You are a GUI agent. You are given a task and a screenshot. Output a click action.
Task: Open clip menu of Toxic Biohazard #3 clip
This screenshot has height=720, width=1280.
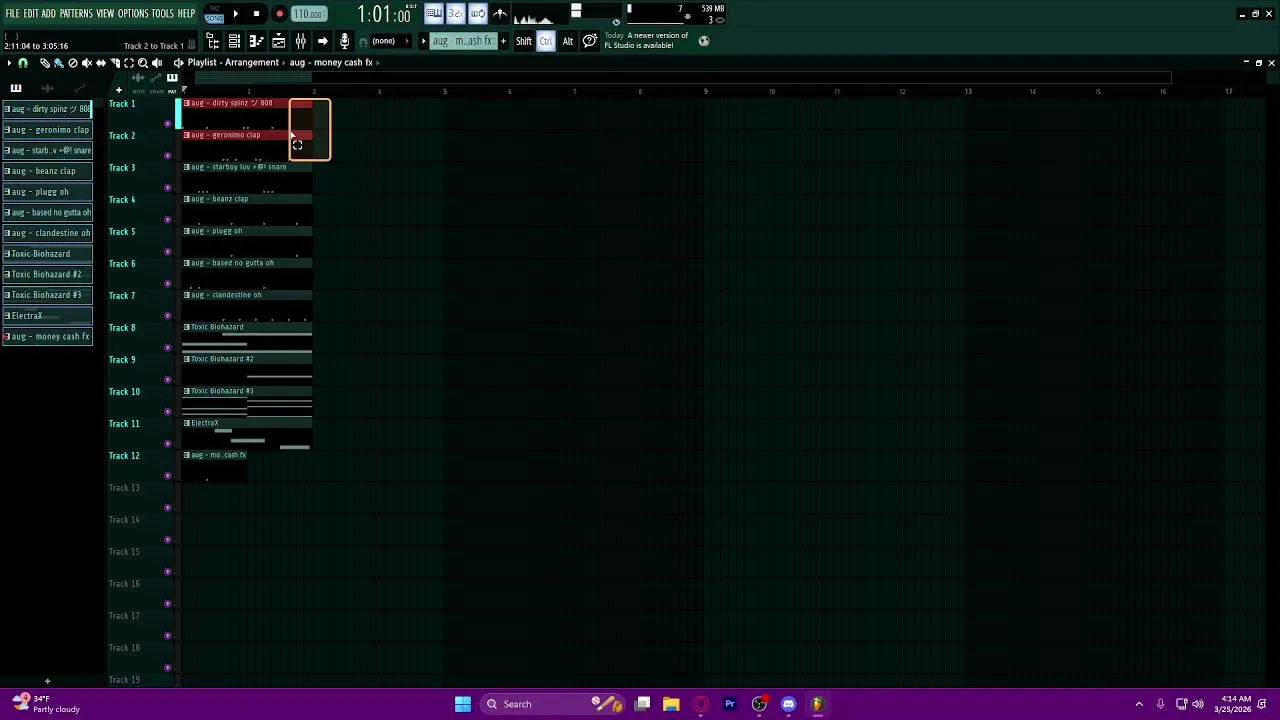click(186, 391)
